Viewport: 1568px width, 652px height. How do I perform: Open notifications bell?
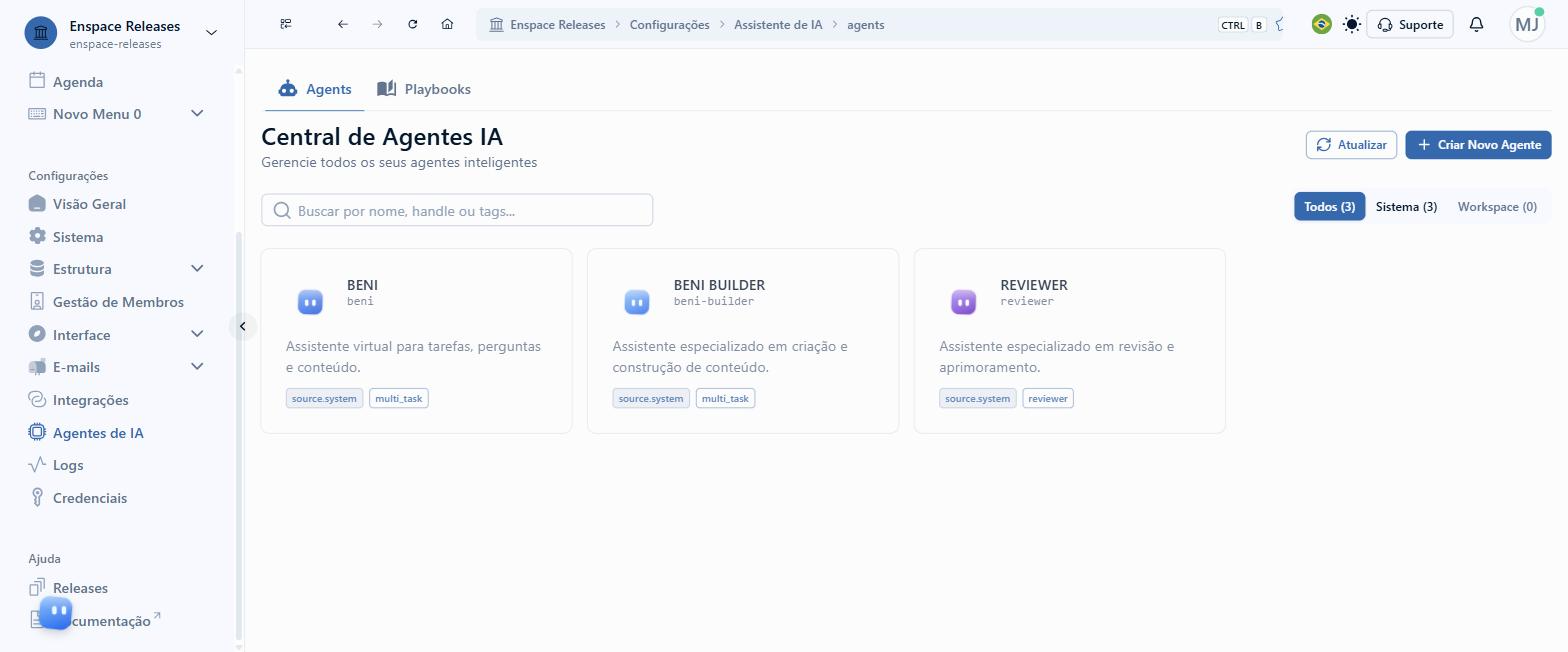[x=1476, y=24]
